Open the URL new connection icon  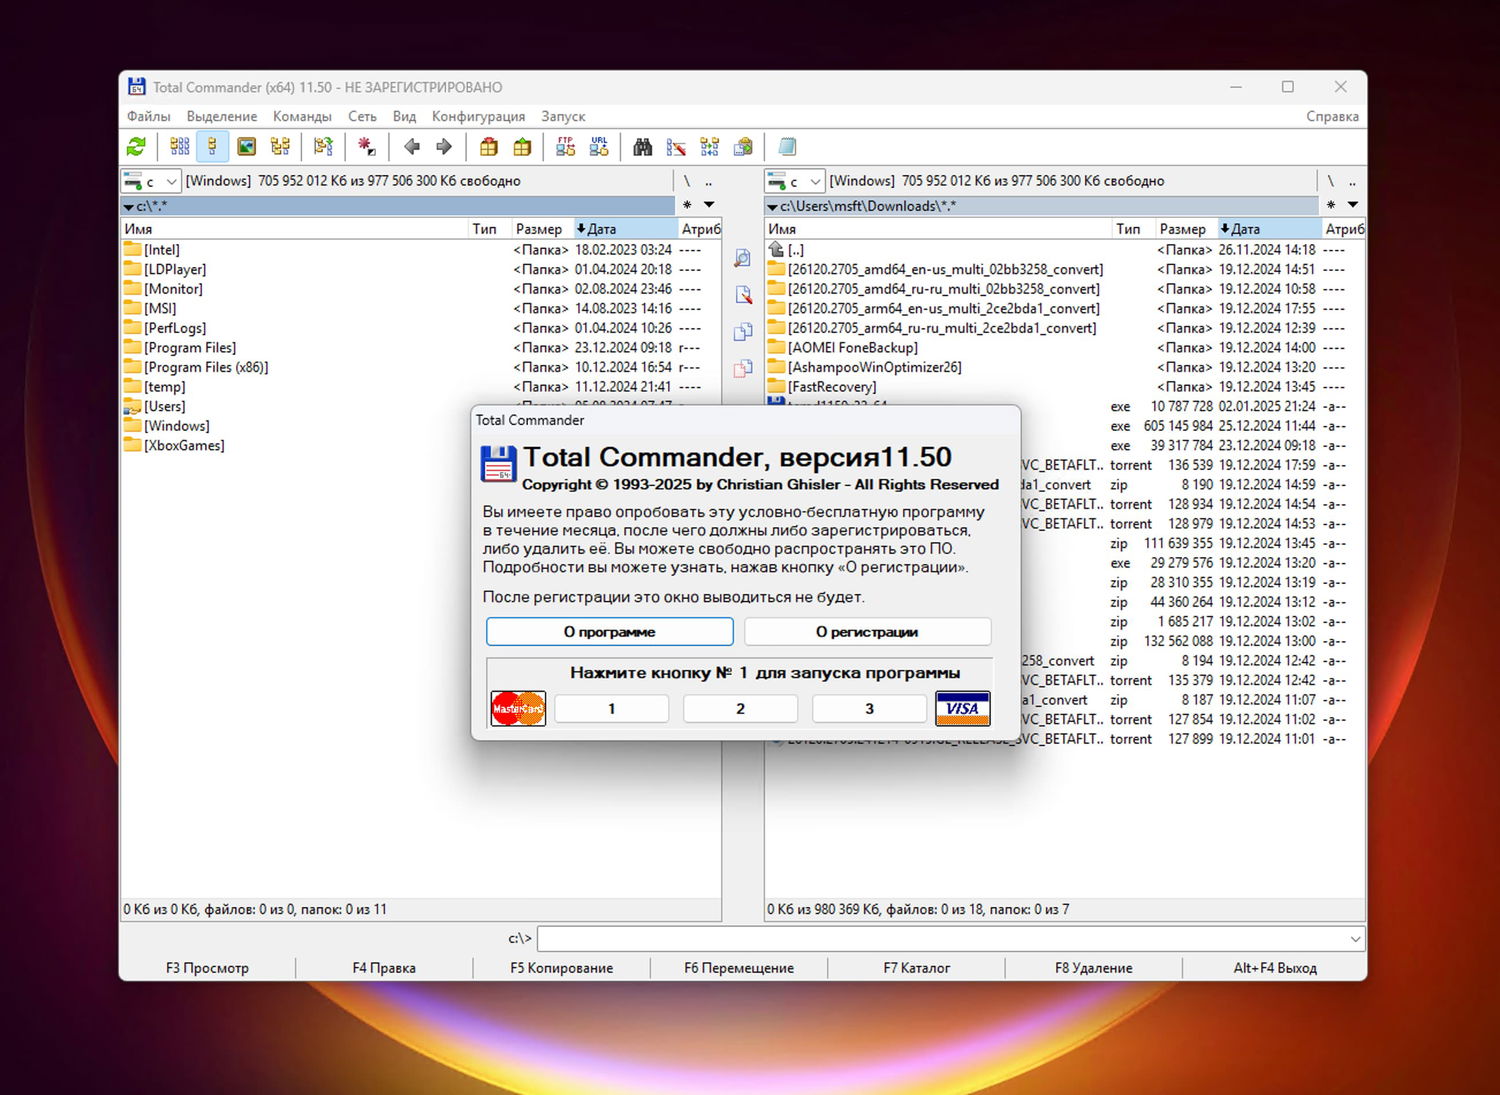[599, 147]
